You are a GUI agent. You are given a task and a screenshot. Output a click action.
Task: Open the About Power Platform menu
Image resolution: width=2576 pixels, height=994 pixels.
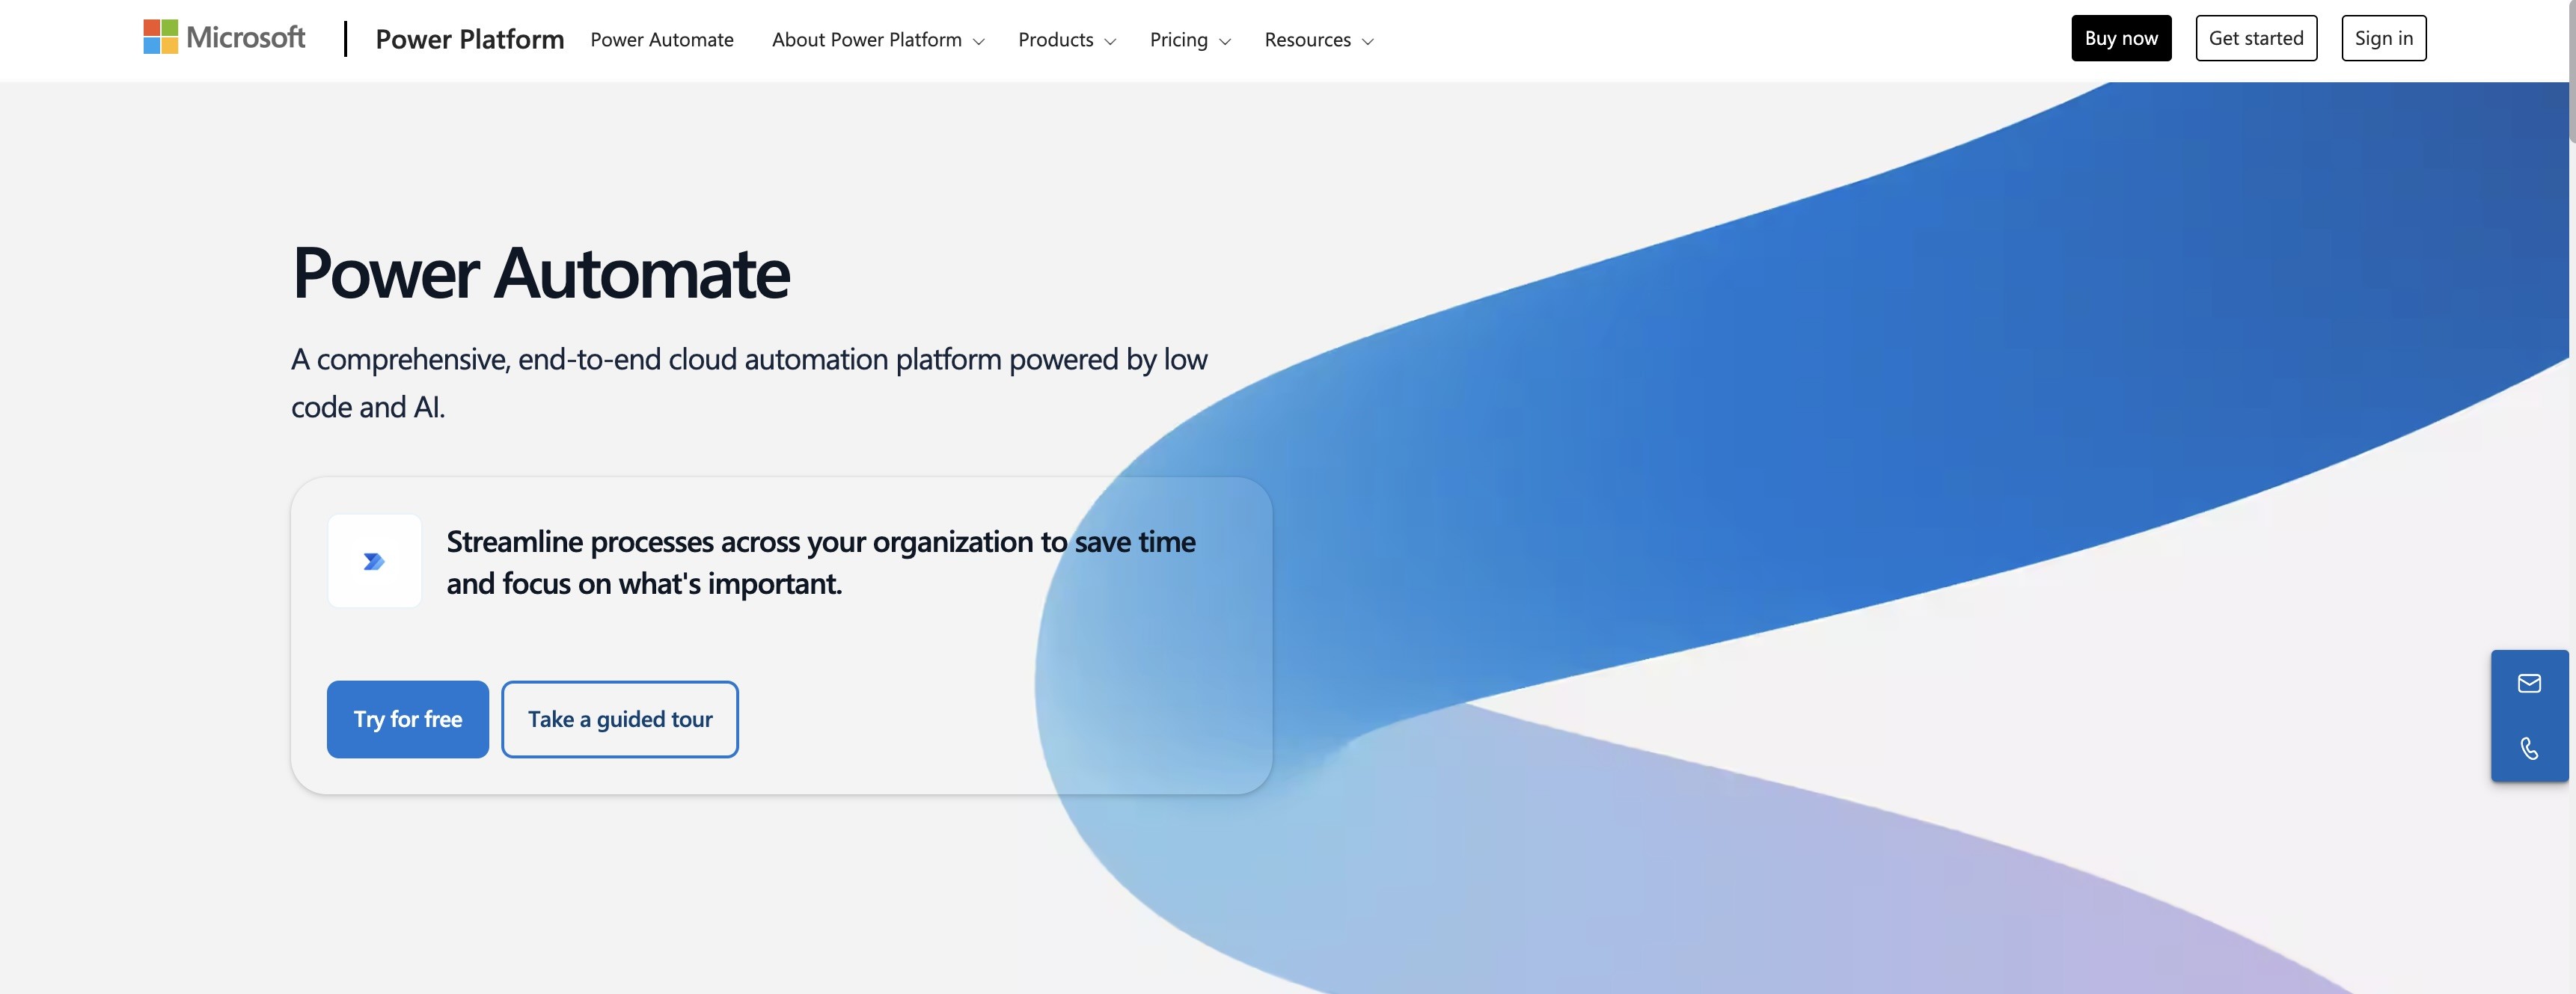pyautogui.click(x=866, y=40)
